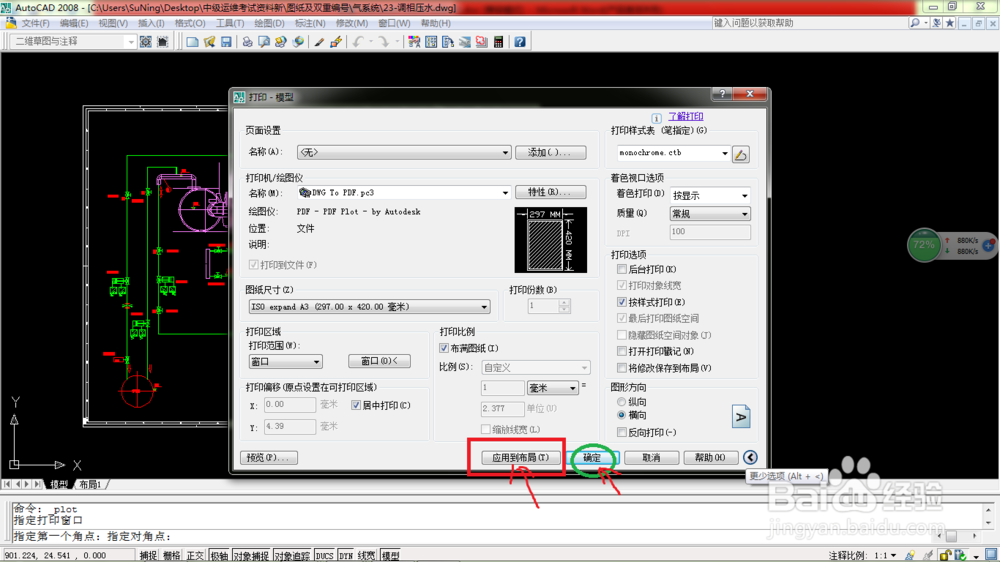Switch to the 布局1 layout tab
This screenshot has height=562, width=1000.
pyautogui.click(x=91, y=485)
